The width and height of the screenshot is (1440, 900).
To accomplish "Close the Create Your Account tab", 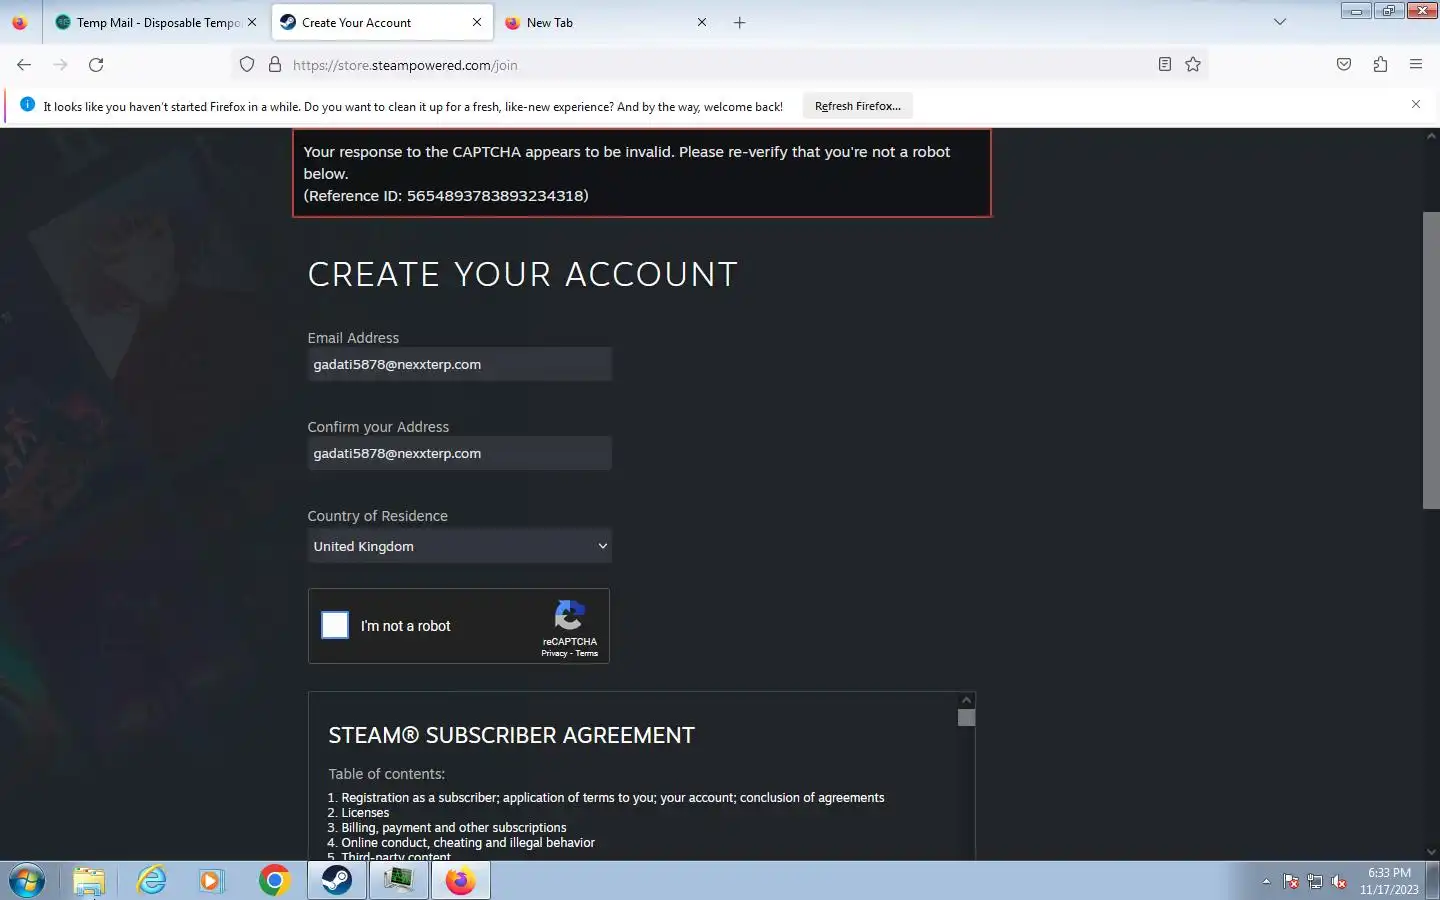I will [477, 22].
